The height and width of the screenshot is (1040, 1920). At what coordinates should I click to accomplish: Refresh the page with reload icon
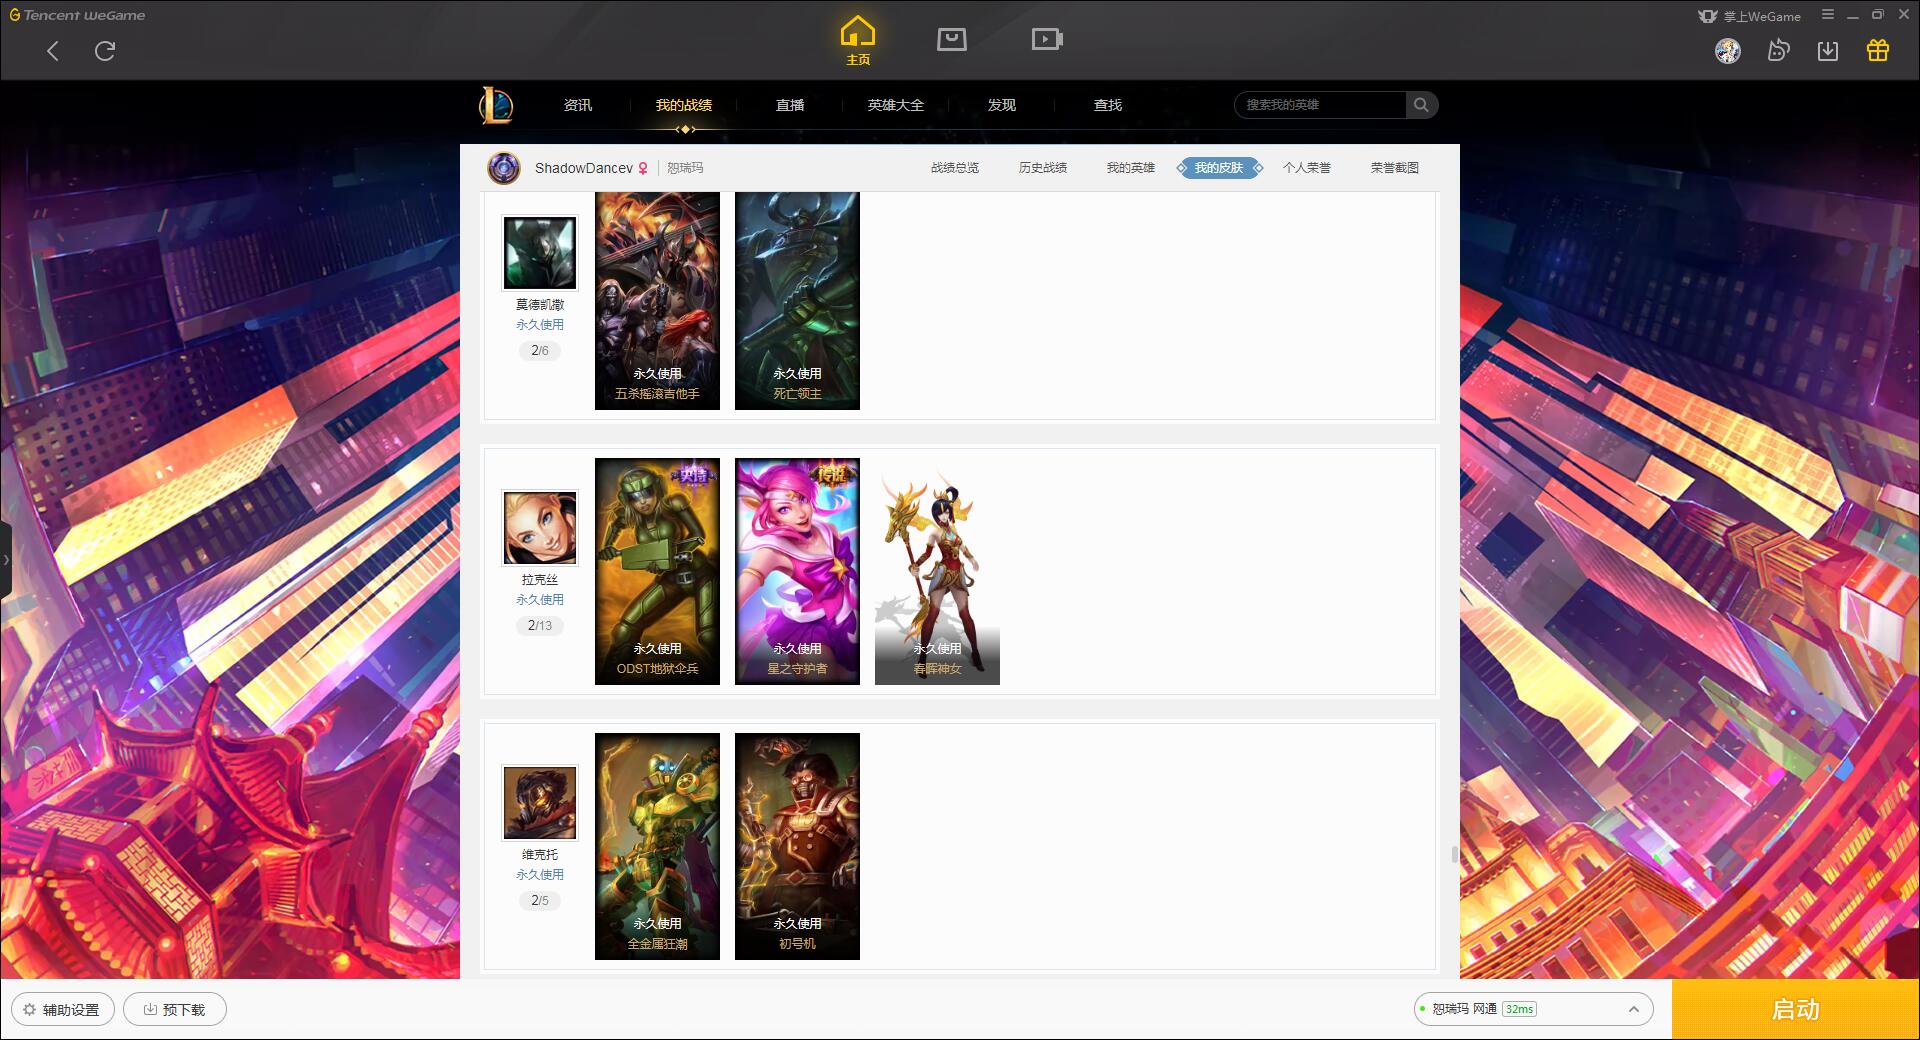coord(105,51)
